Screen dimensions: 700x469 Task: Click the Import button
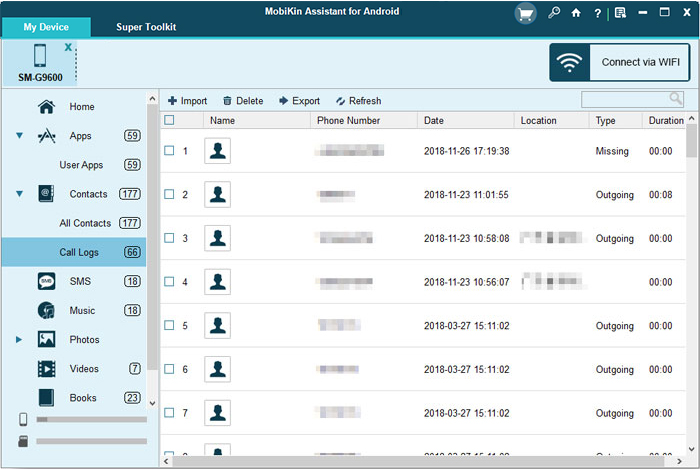(188, 101)
